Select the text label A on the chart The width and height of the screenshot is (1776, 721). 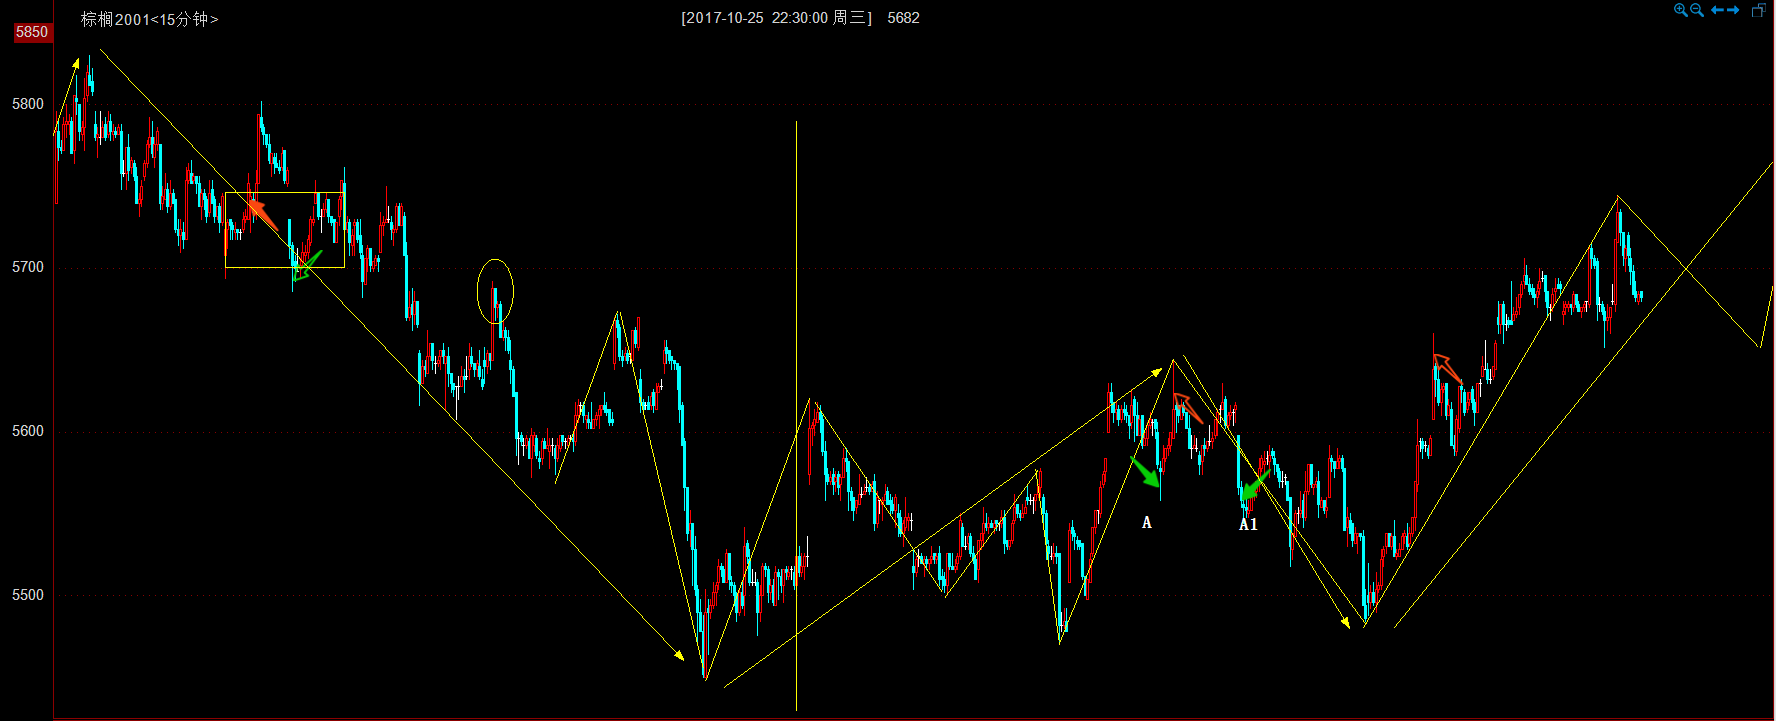pyautogui.click(x=1147, y=523)
